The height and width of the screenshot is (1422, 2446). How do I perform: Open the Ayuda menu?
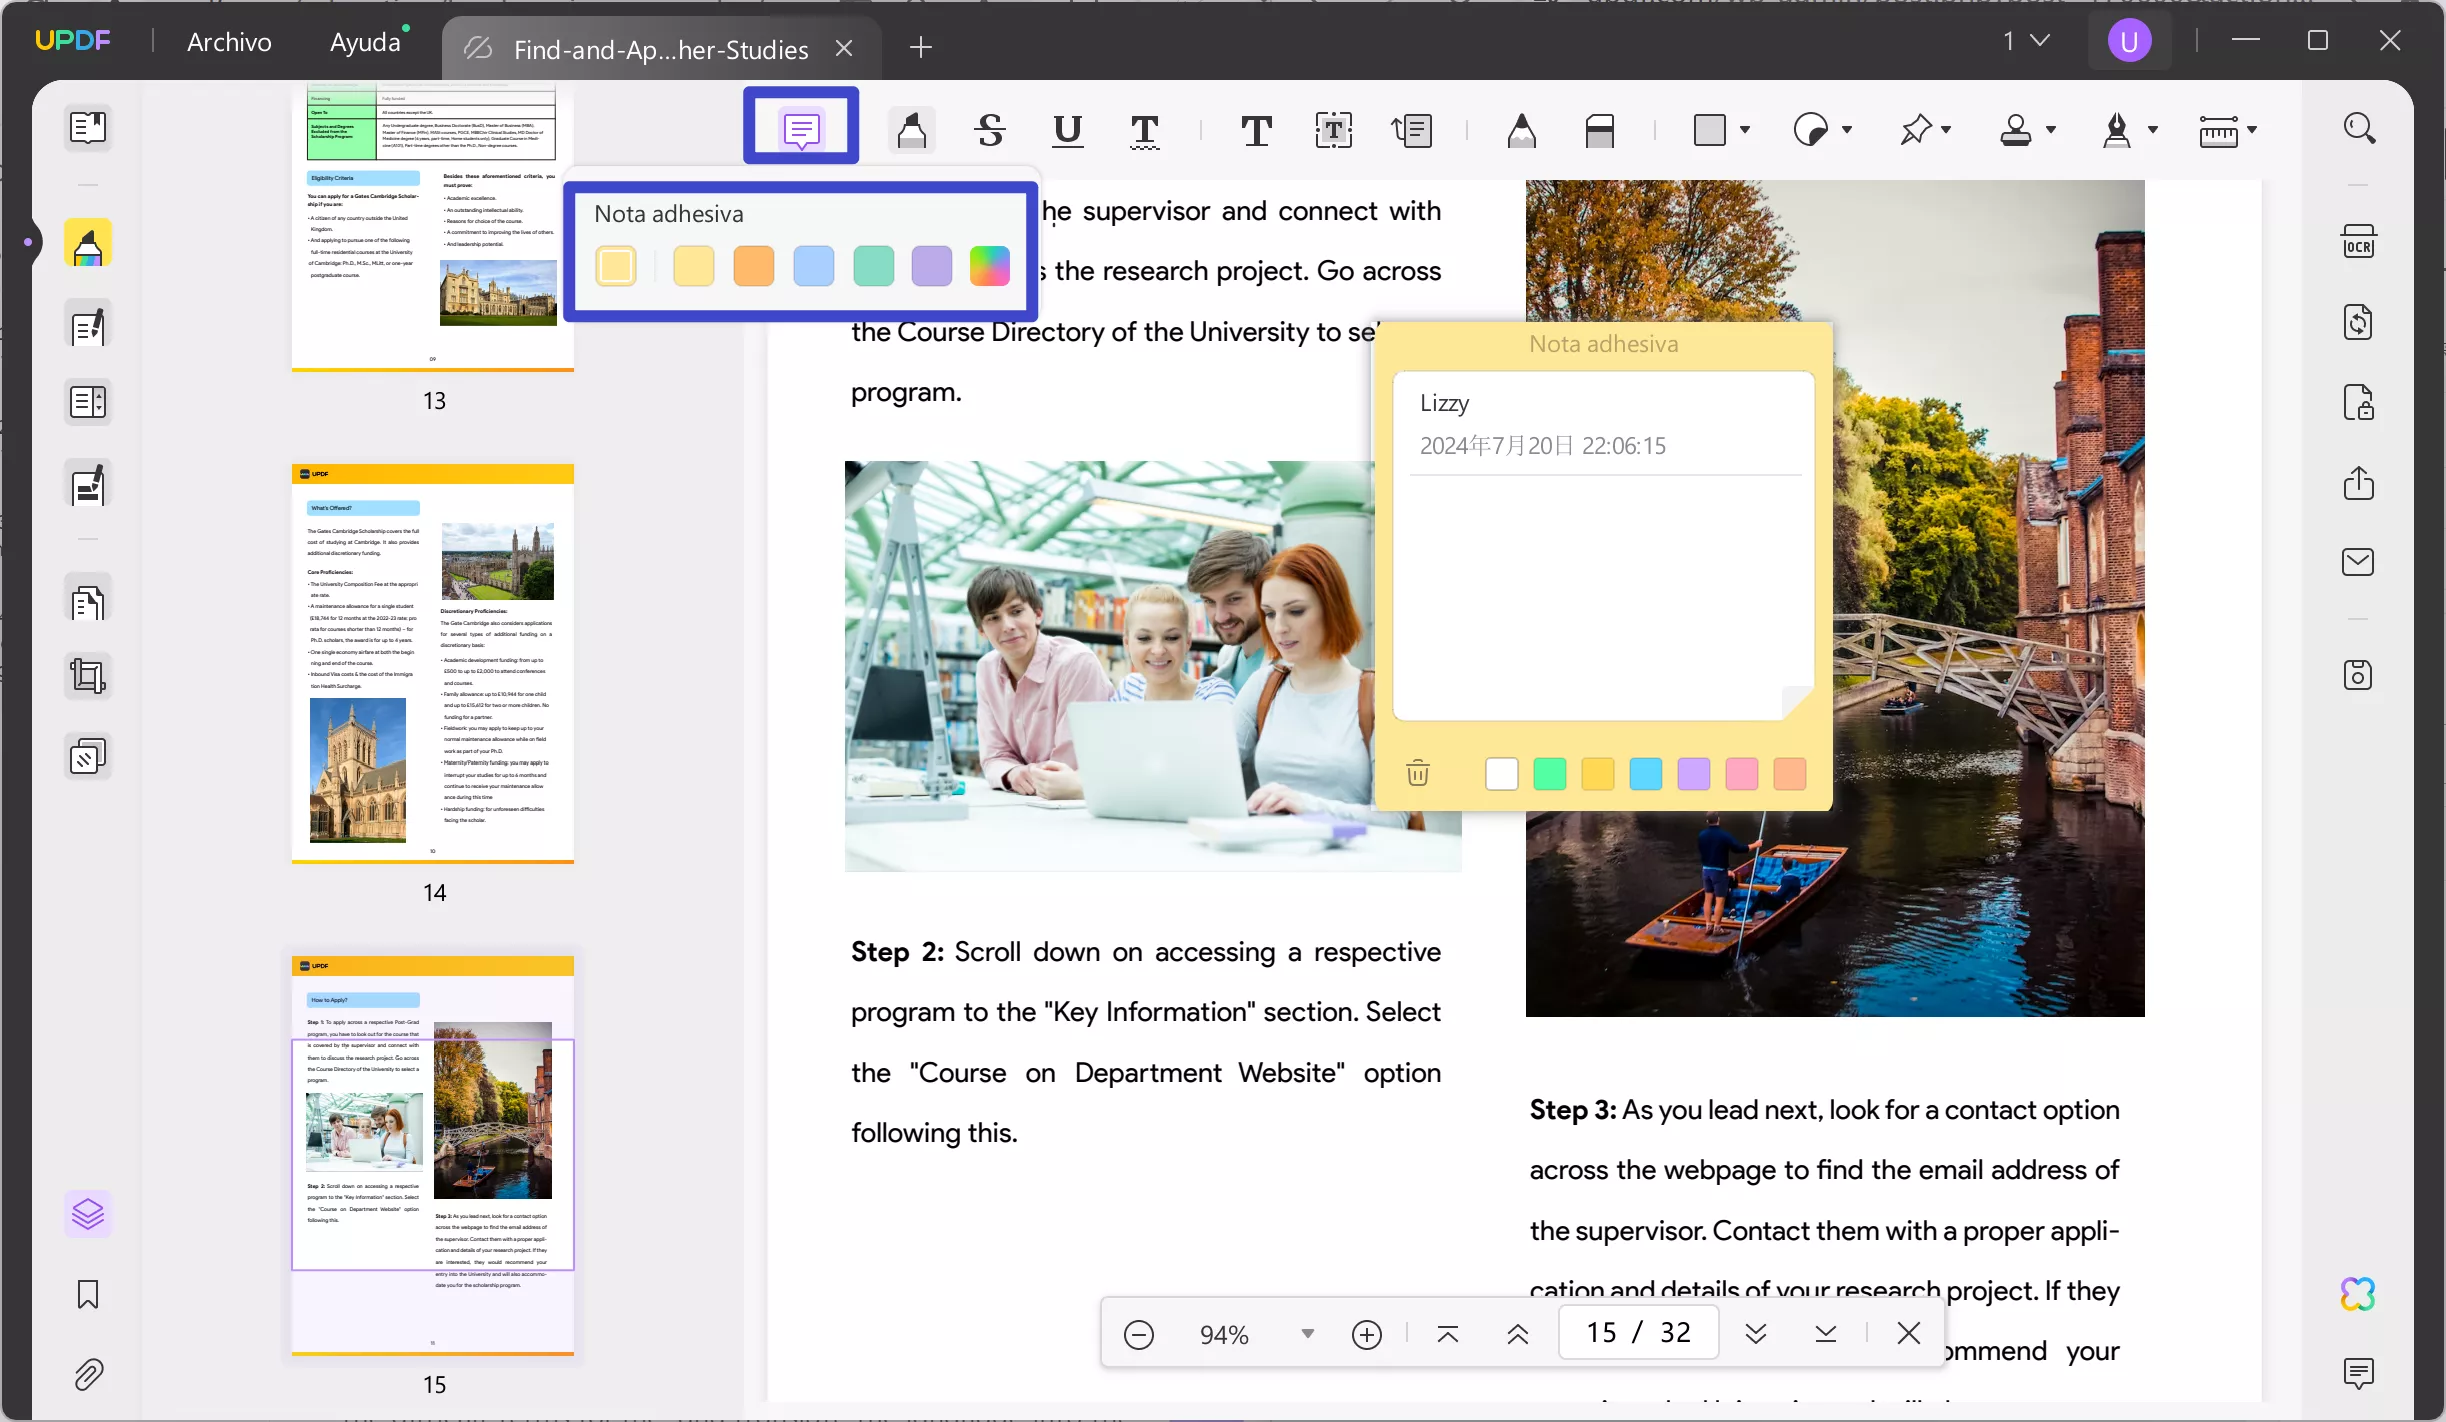365,42
